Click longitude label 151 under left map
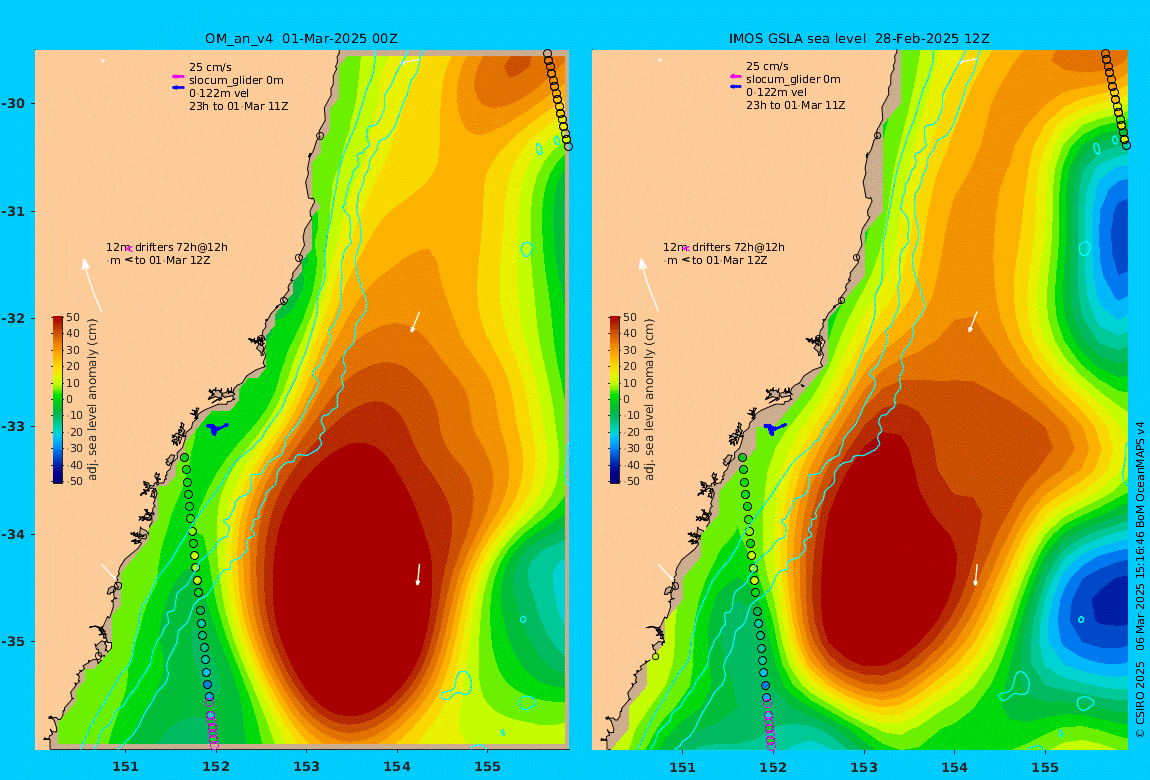The width and height of the screenshot is (1150, 780). pyautogui.click(x=125, y=767)
